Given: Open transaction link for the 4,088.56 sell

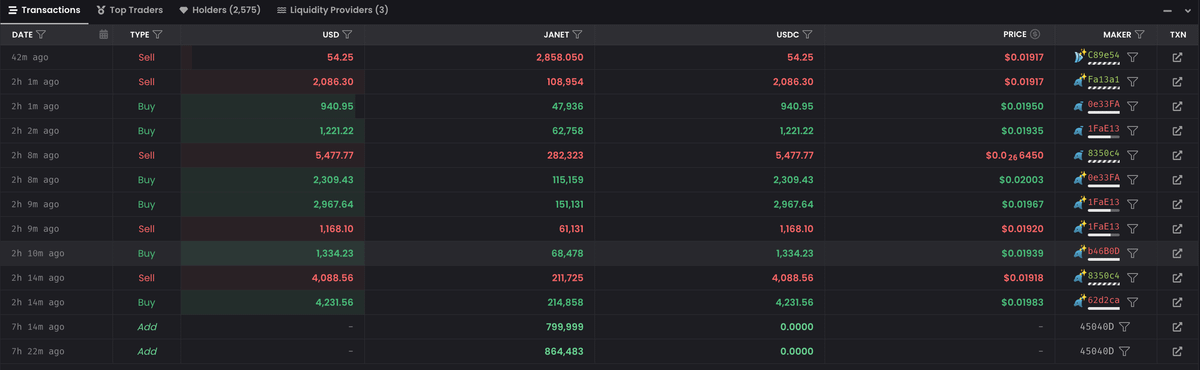Looking at the screenshot, I should [x=1177, y=278].
